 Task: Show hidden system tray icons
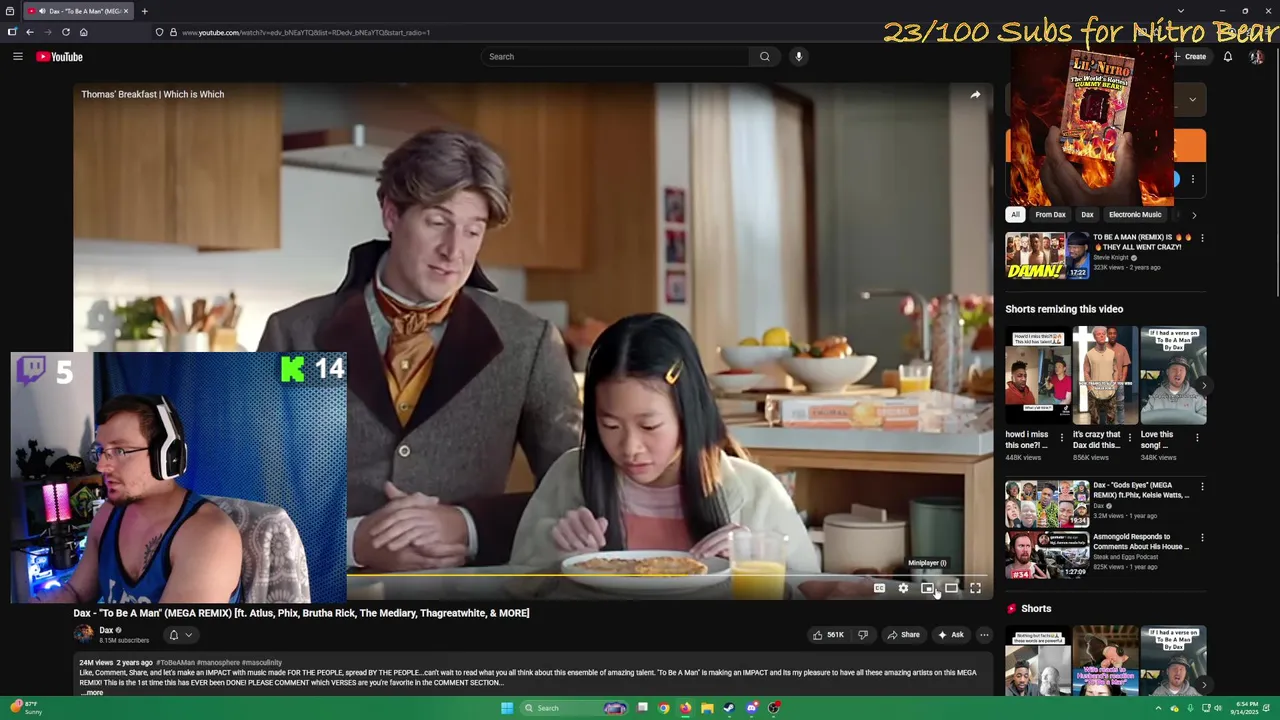[1159, 708]
